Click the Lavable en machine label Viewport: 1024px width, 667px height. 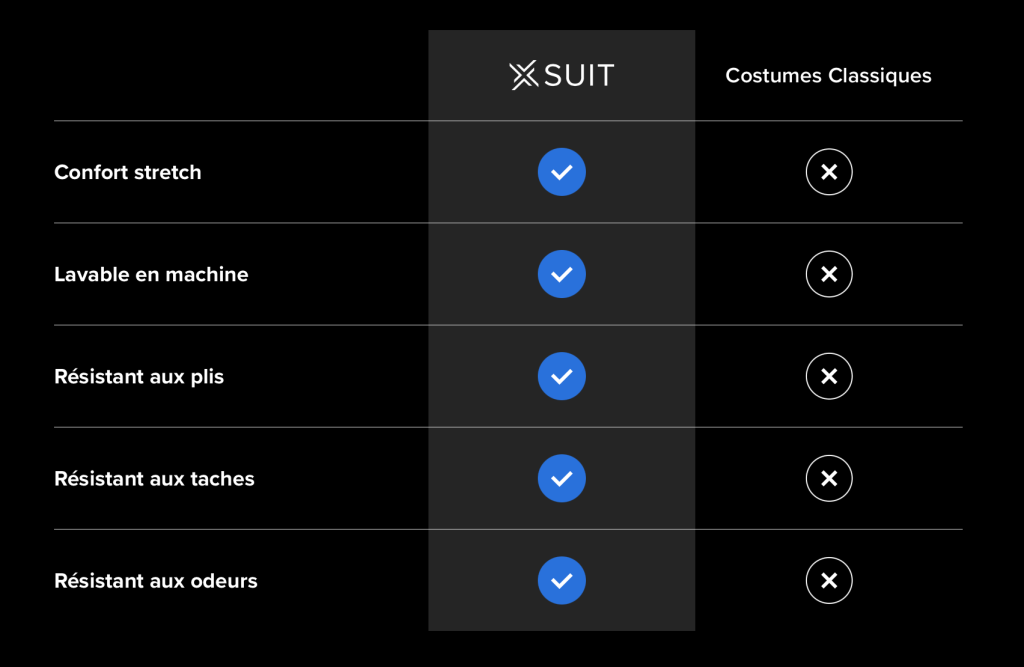(x=151, y=274)
